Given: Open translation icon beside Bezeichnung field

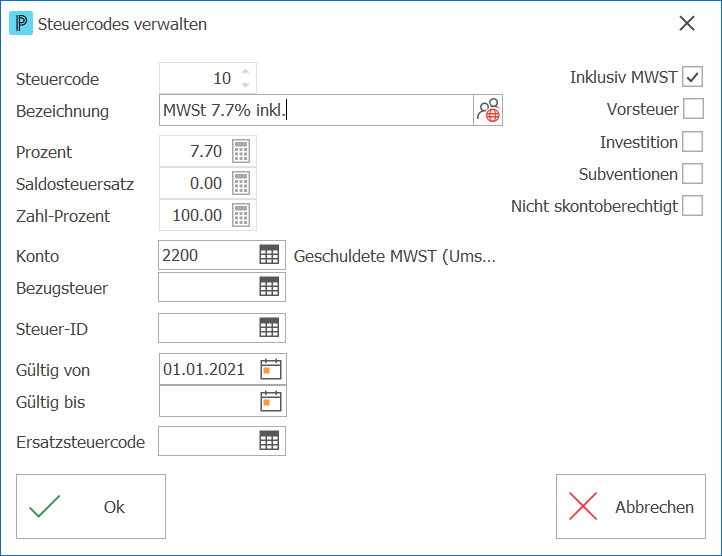Looking at the screenshot, I should pyautogui.click(x=488, y=110).
